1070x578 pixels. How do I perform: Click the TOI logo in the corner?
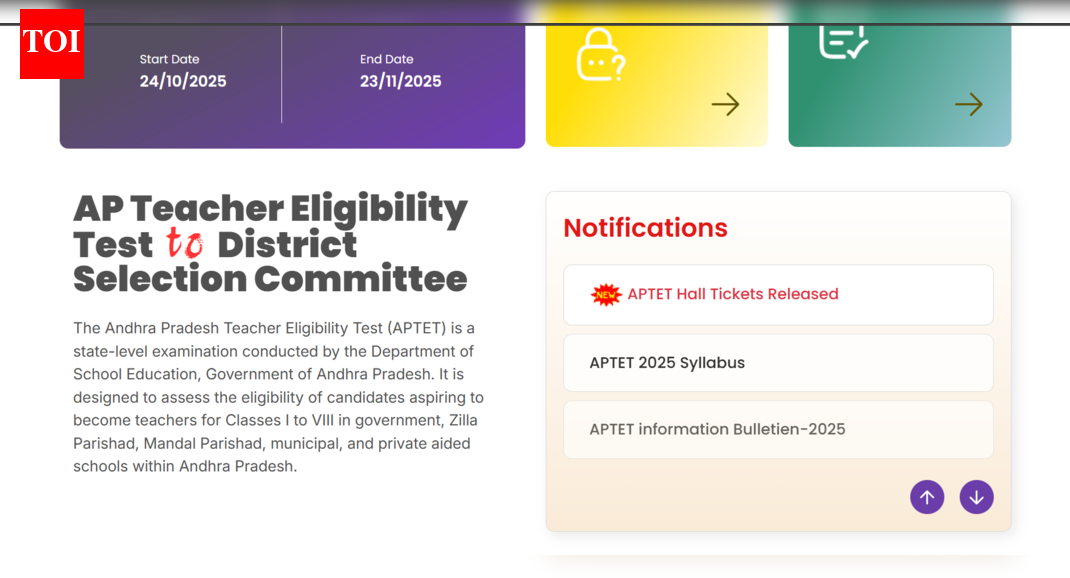(51, 44)
